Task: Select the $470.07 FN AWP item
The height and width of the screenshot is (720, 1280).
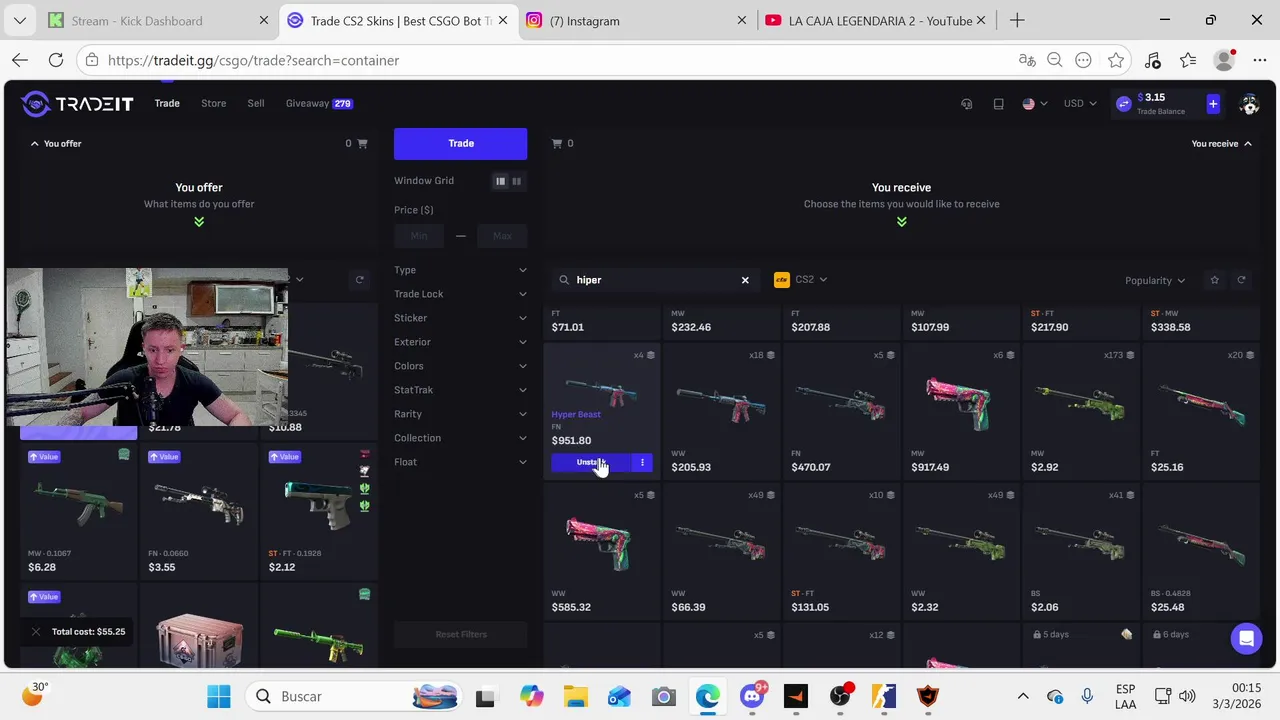Action: 841,412
